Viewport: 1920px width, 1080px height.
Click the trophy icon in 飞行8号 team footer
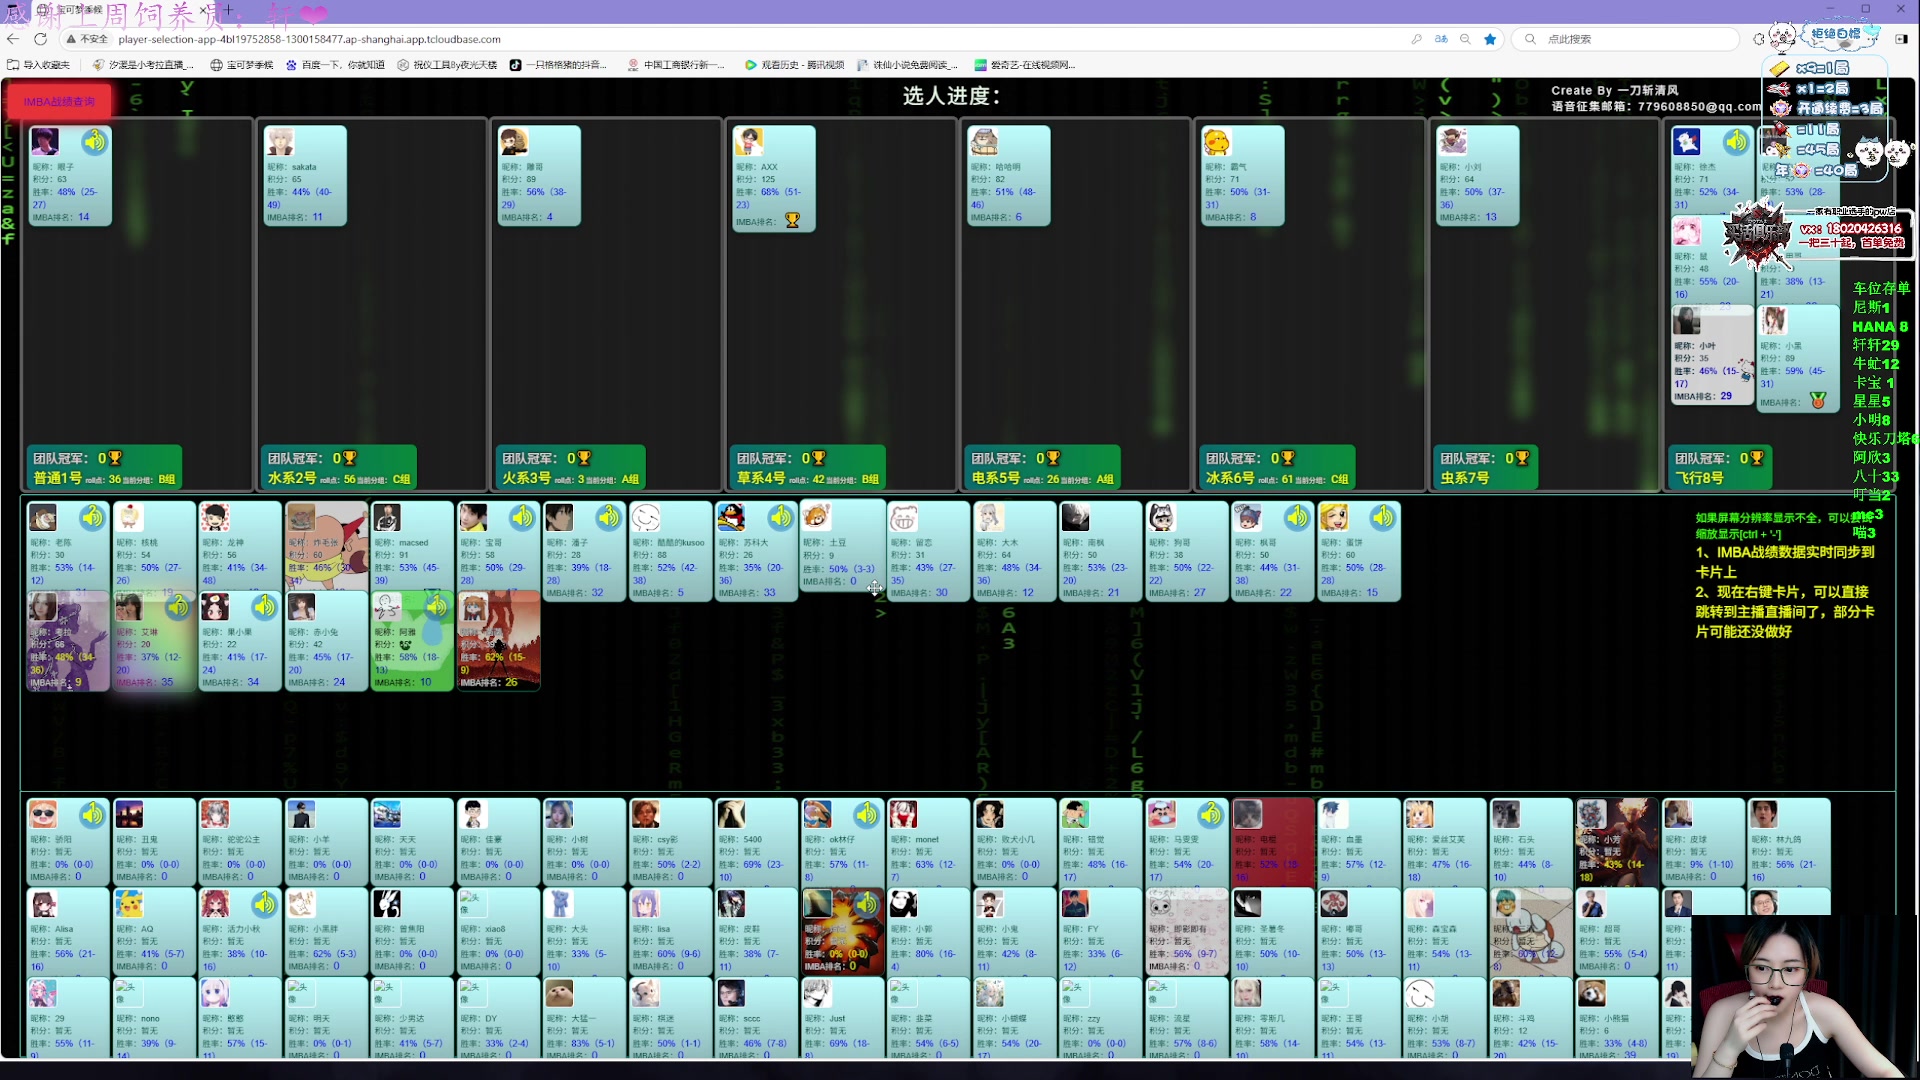click(1757, 458)
